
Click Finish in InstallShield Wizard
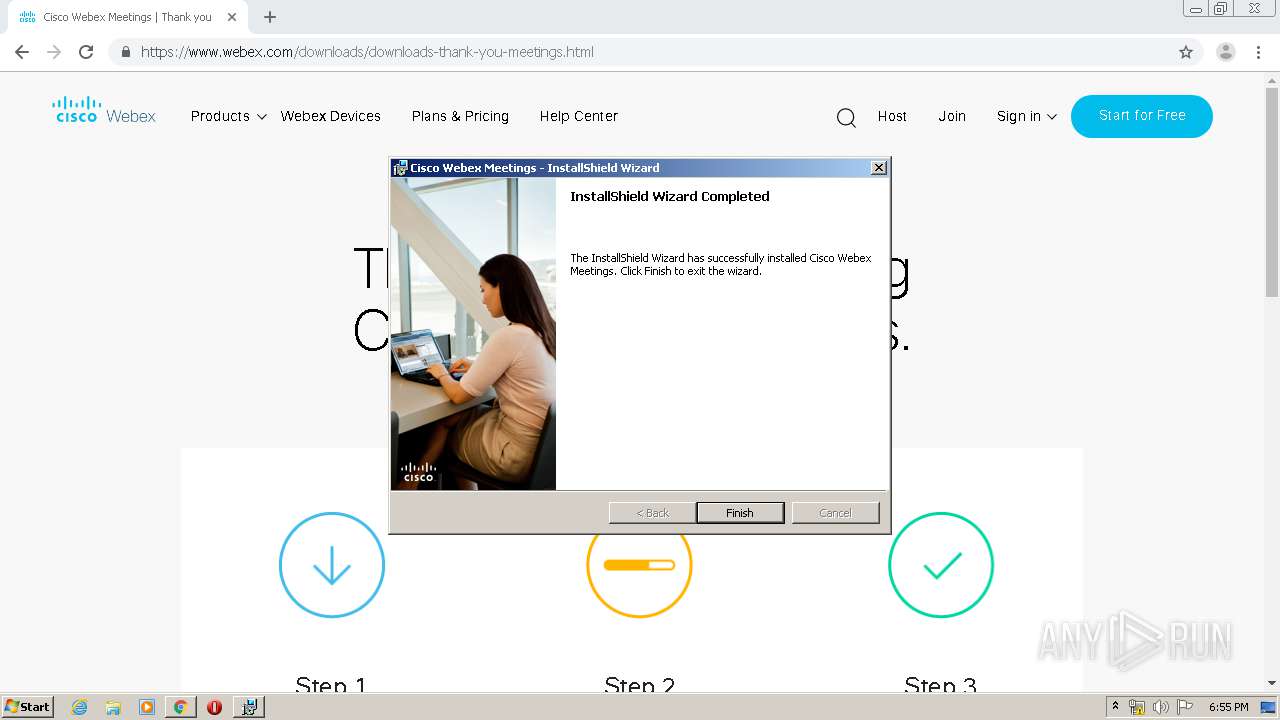[x=740, y=513]
